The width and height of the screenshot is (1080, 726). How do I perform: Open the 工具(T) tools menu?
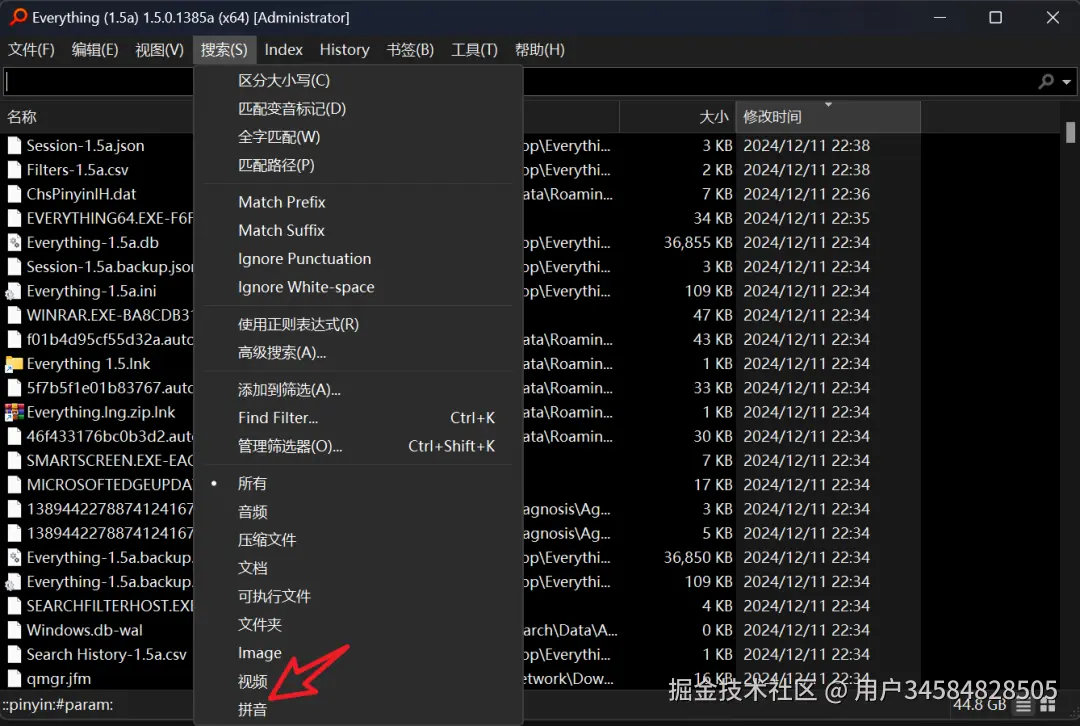point(474,50)
